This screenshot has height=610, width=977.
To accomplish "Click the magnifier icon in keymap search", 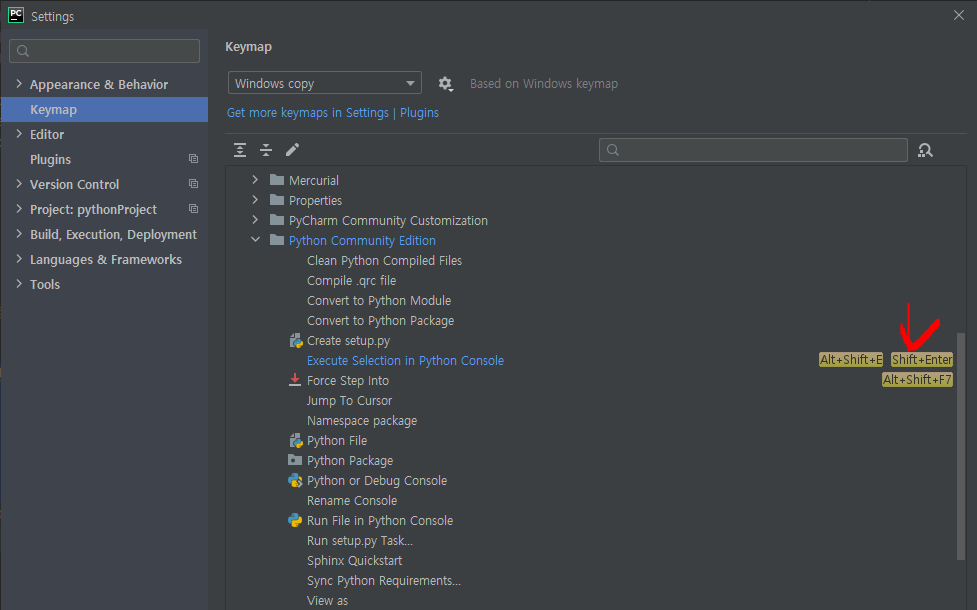I will 613,150.
